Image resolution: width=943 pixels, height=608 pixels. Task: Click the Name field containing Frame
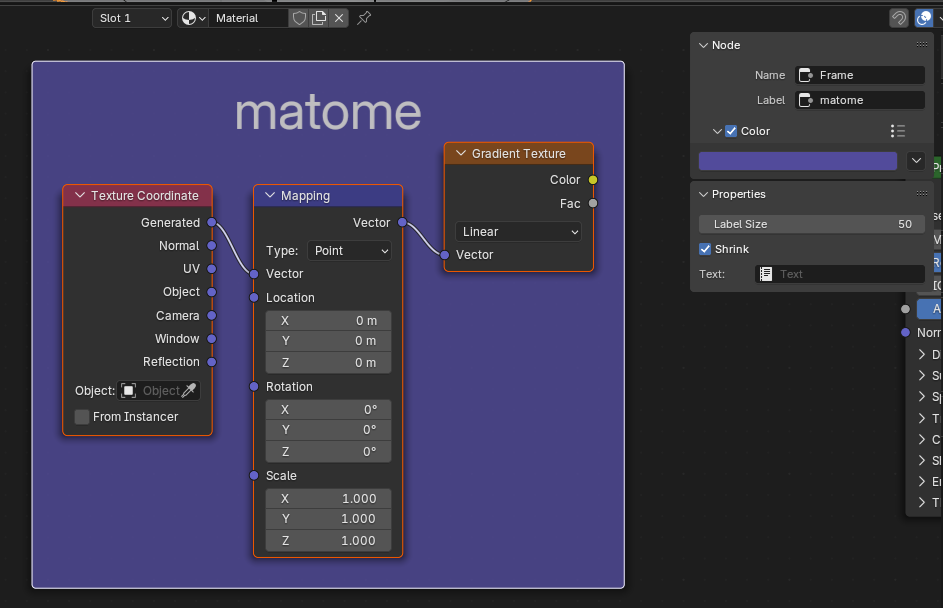pyautogui.click(x=860, y=75)
